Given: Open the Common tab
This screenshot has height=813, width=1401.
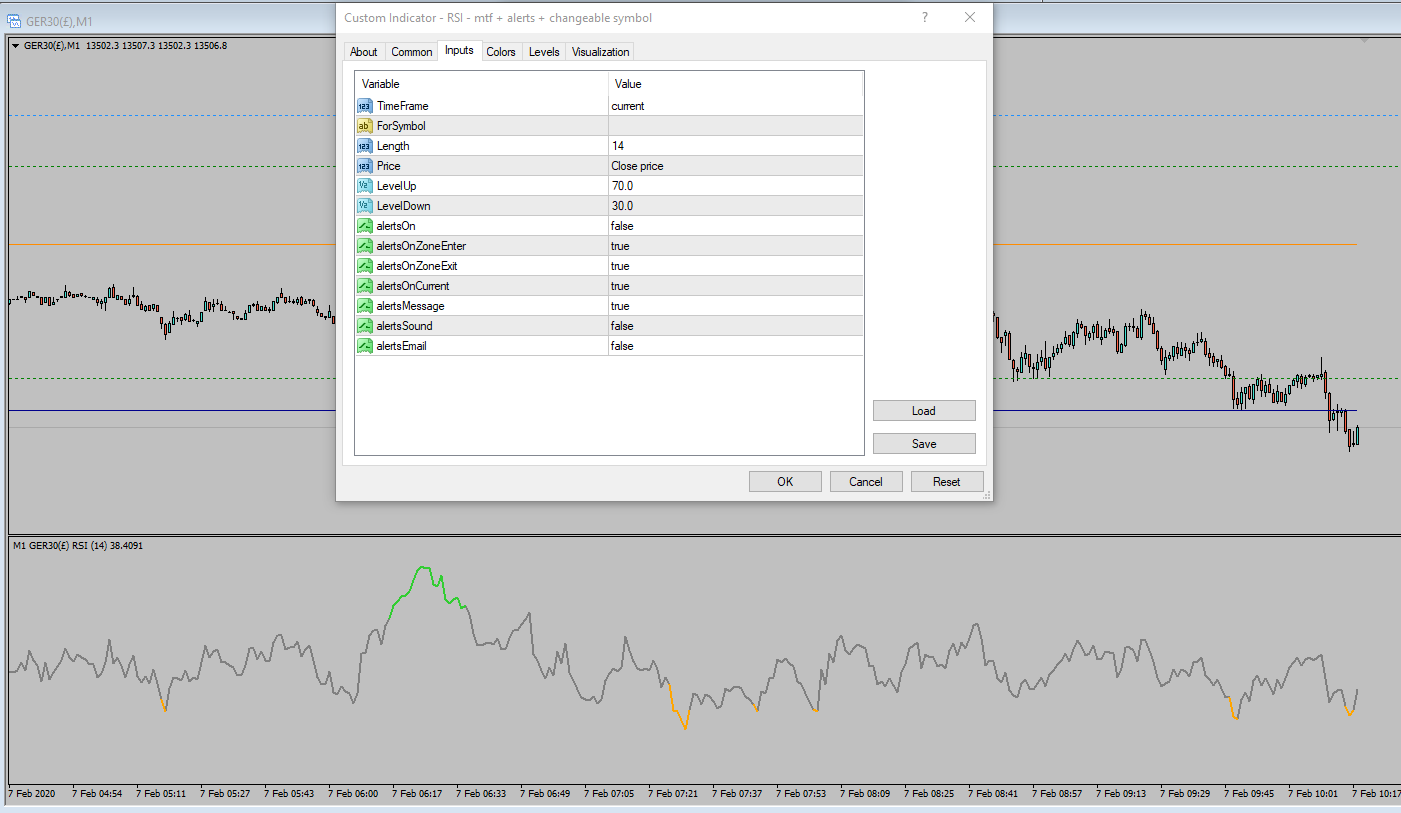Looking at the screenshot, I should pyautogui.click(x=412, y=52).
